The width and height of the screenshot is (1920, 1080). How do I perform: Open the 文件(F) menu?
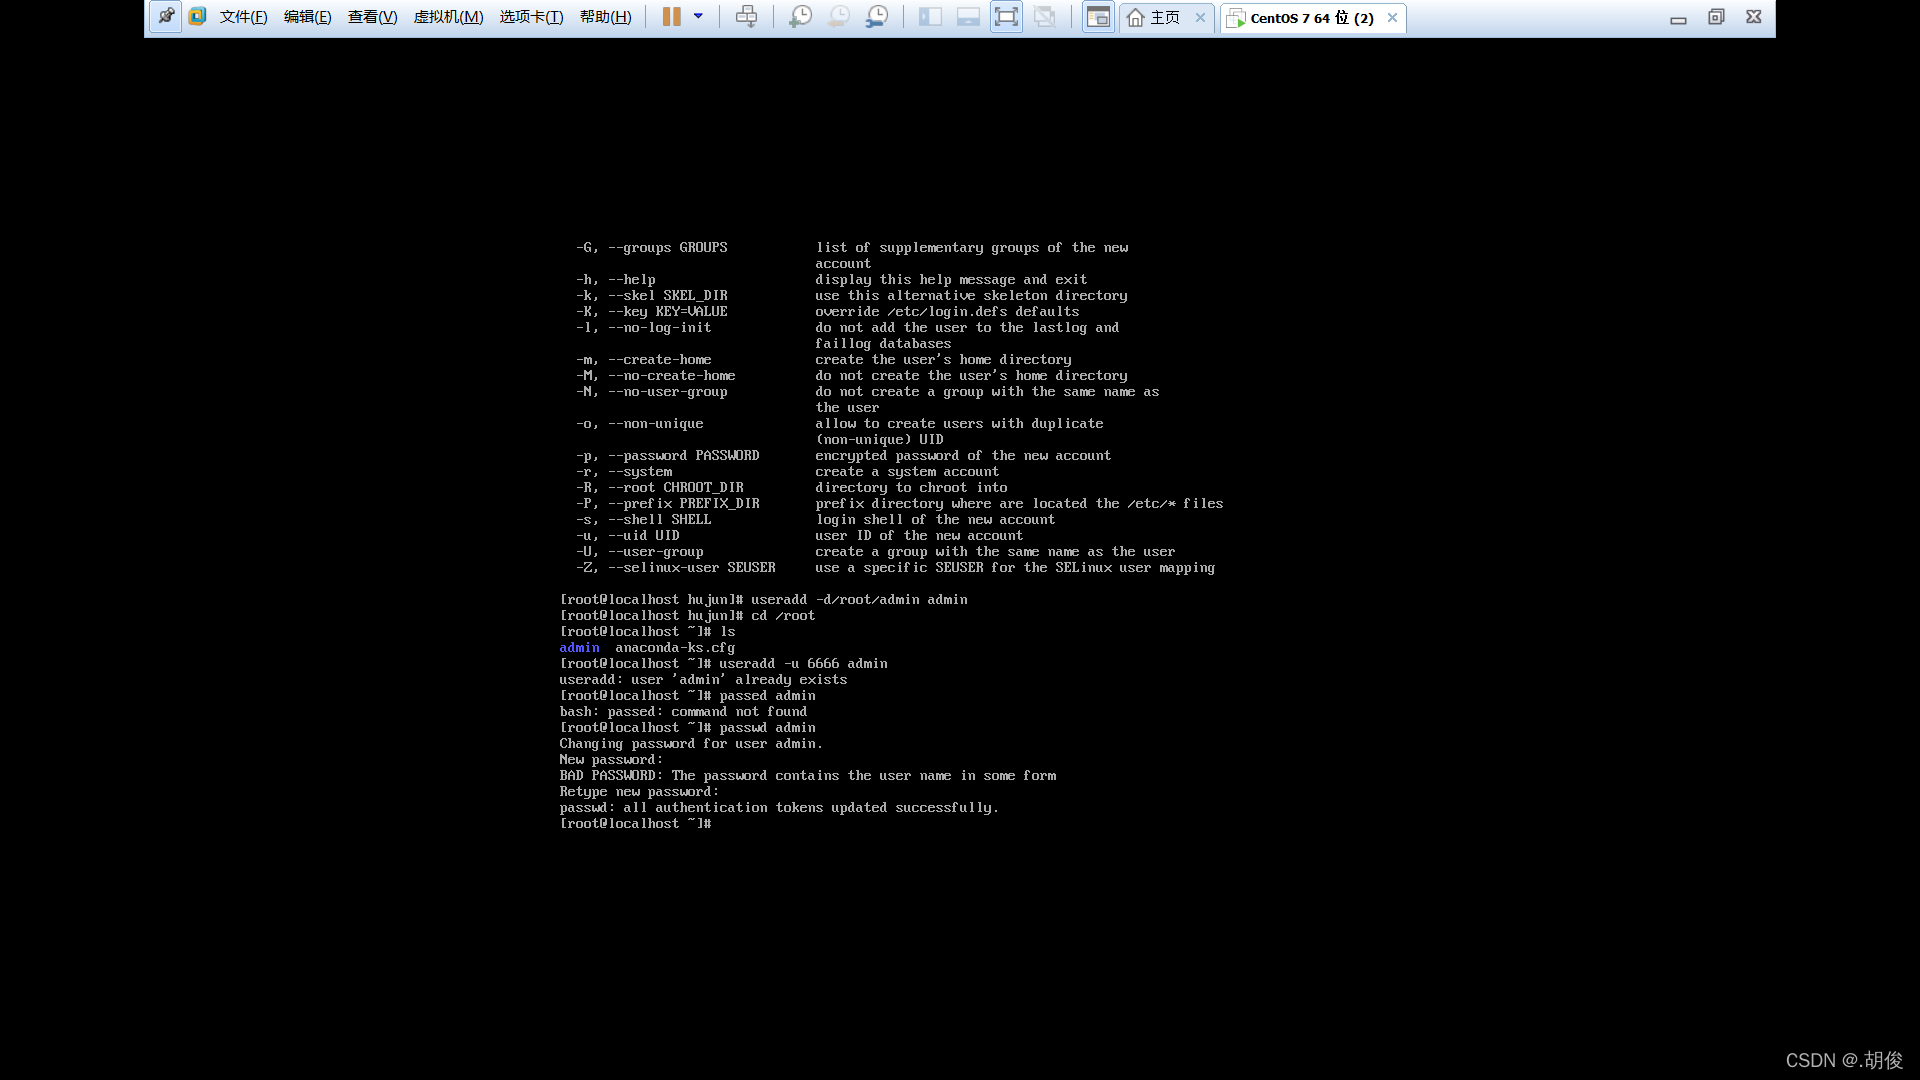click(x=243, y=17)
